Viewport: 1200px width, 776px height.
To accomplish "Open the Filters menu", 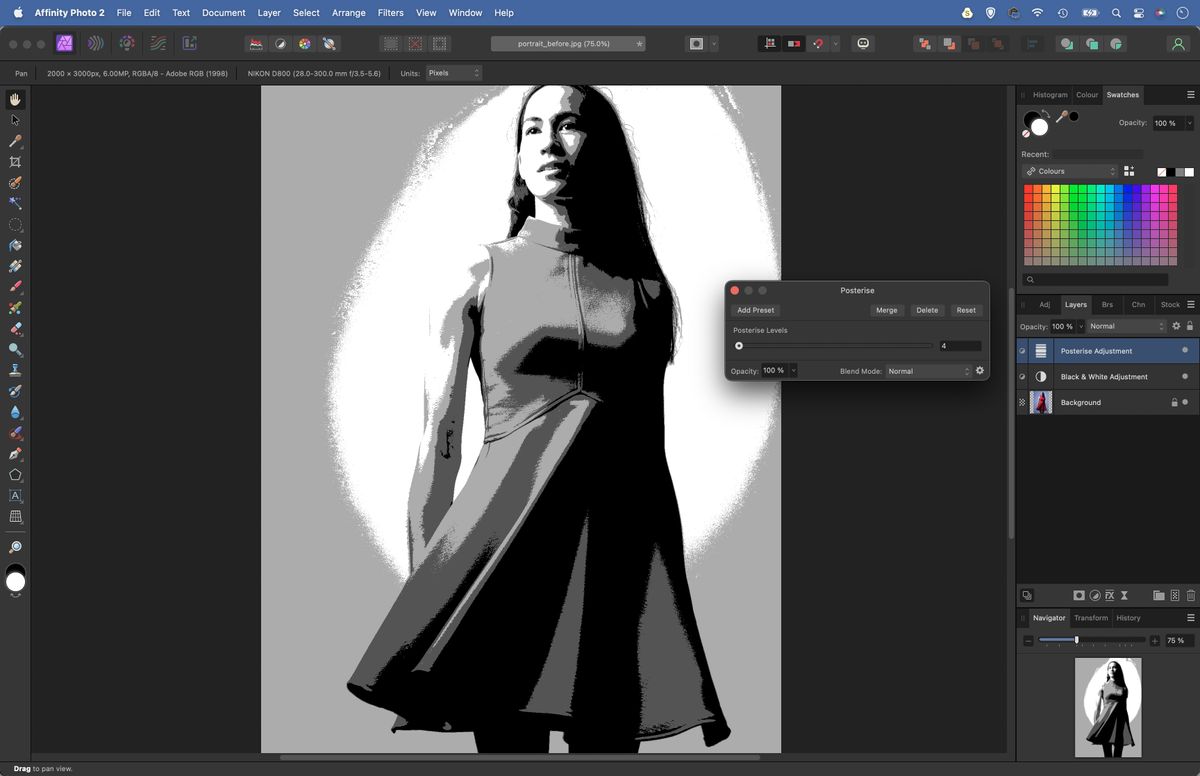I will coord(390,12).
